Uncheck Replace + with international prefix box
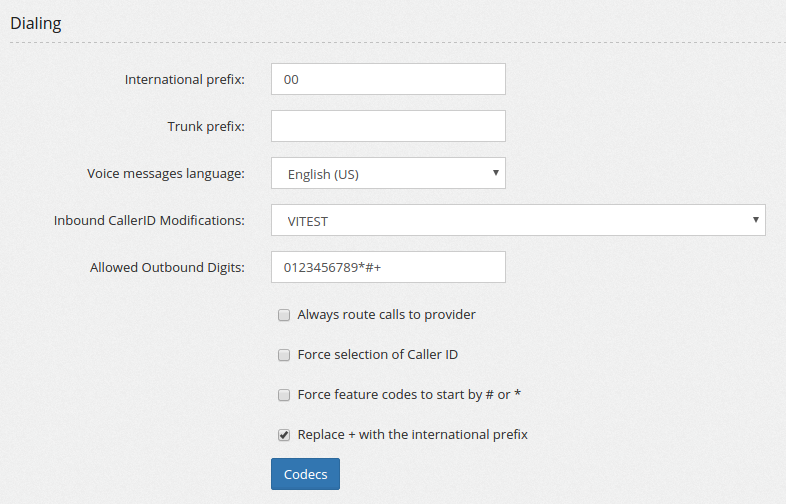The width and height of the screenshot is (786, 504). [x=284, y=435]
